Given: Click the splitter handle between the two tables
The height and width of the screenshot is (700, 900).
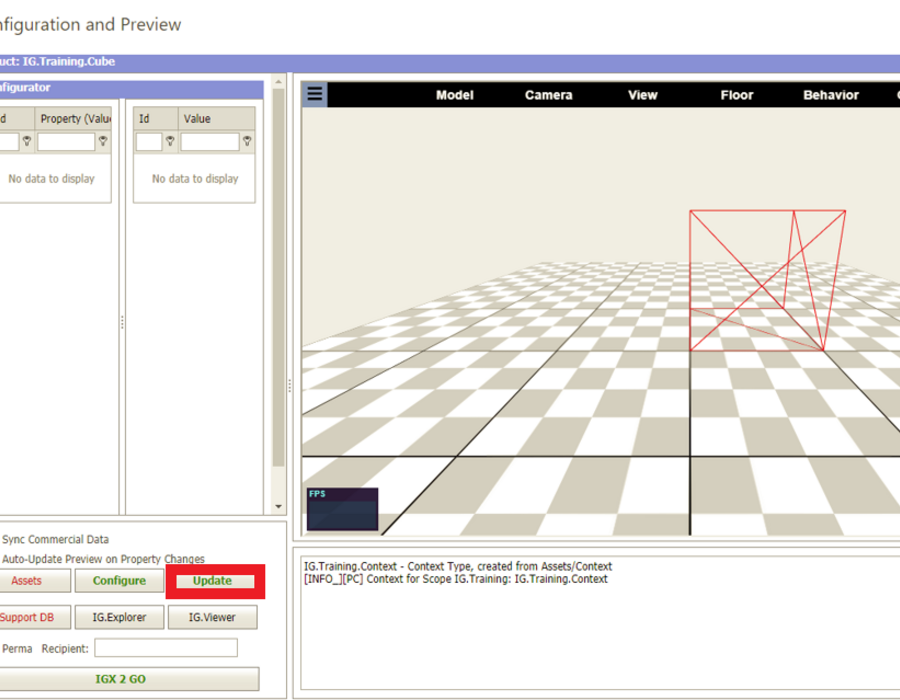Looking at the screenshot, I should [x=122, y=322].
